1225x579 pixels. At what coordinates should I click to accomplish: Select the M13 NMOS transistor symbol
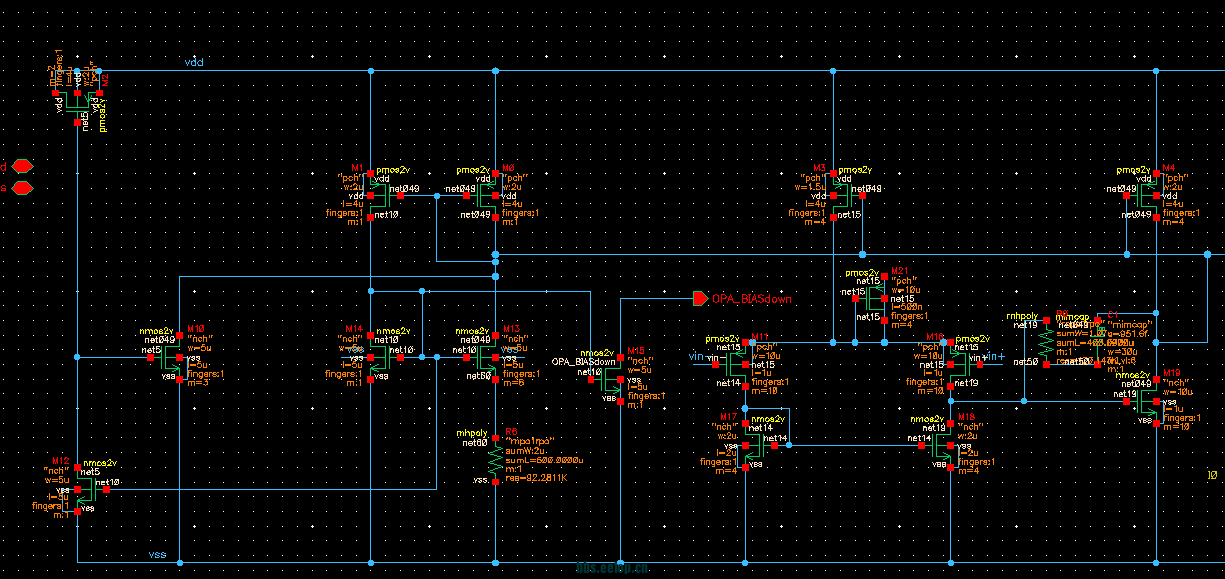point(489,357)
